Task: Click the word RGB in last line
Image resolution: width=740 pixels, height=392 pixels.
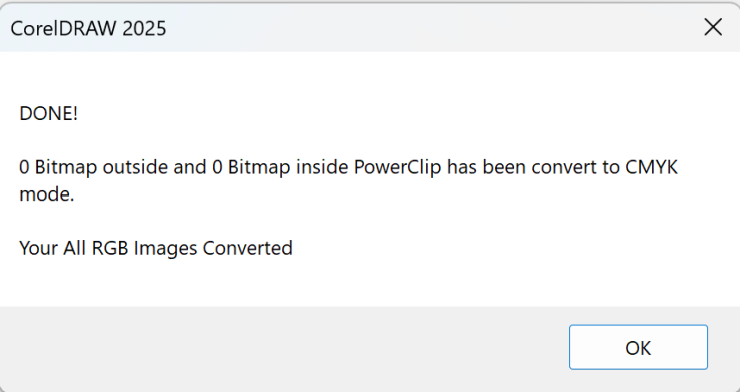Action: click(x=109, y=248)
